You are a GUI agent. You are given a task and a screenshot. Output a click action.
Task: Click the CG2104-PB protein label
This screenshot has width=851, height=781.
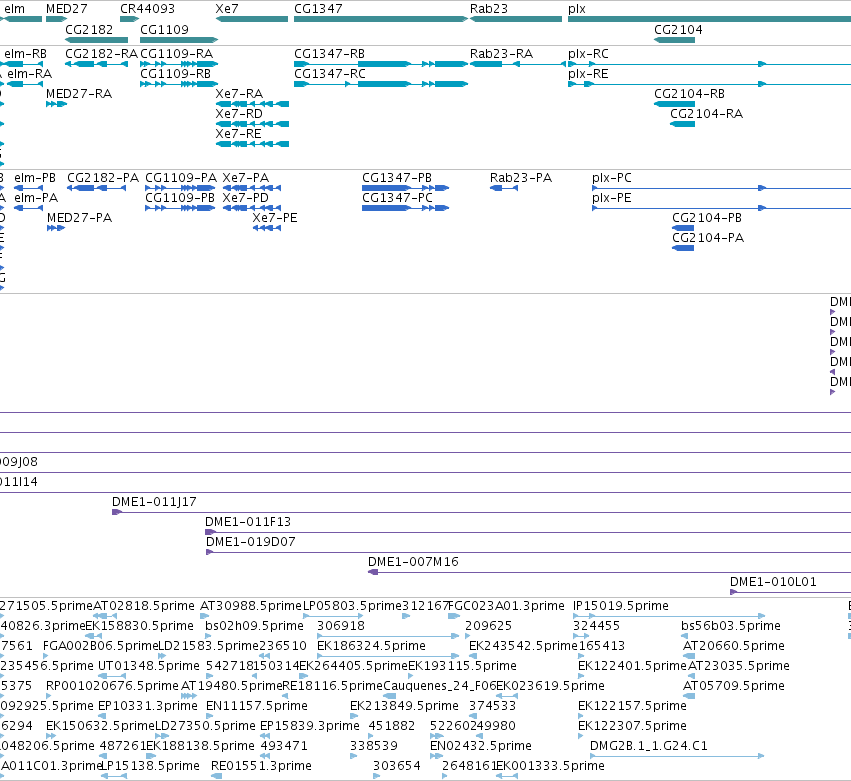tap(707, 218)
